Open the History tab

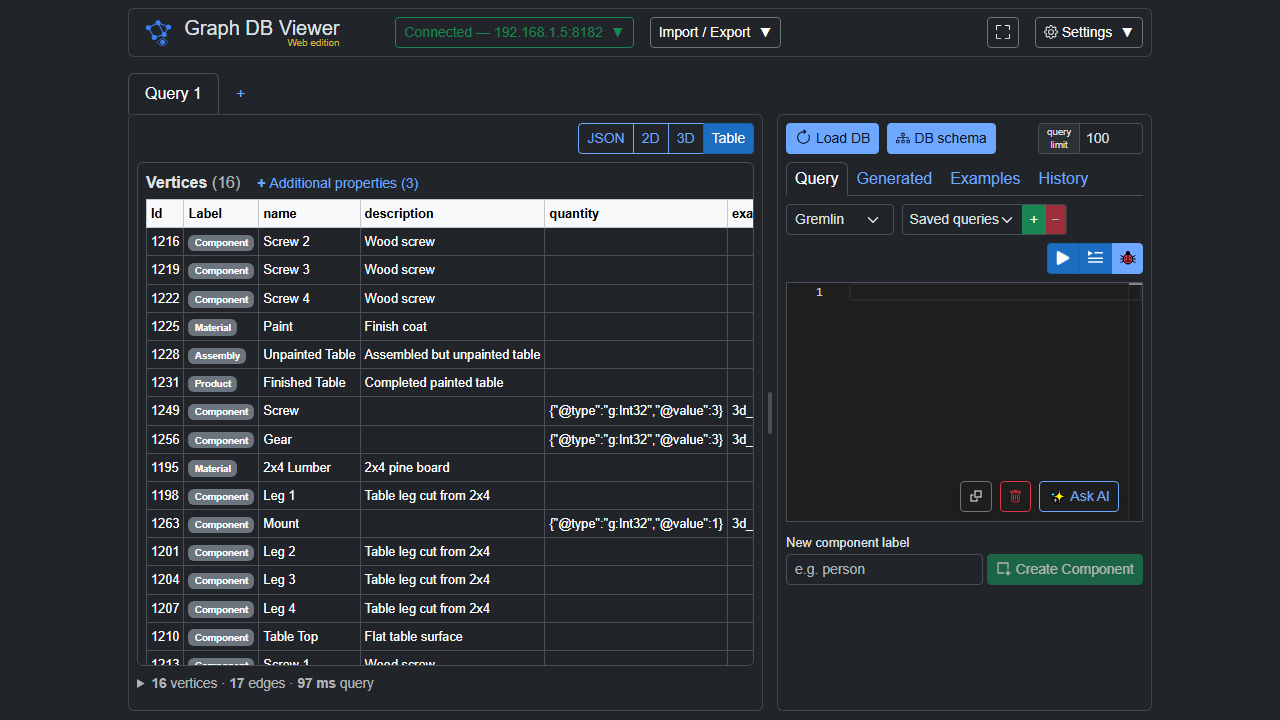tap(1063, 178)
